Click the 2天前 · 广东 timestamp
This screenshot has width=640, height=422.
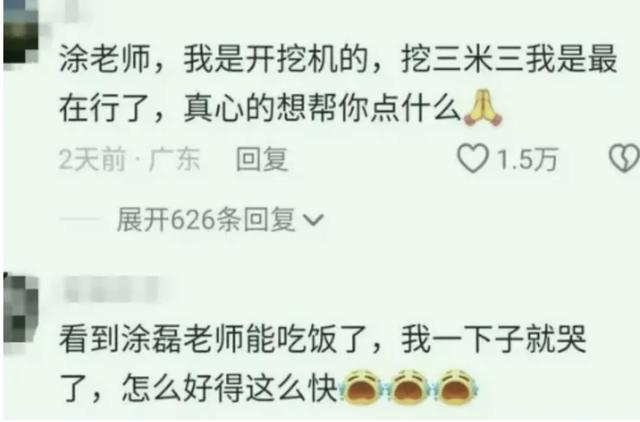pyautogui.click(x=129, y=159)
